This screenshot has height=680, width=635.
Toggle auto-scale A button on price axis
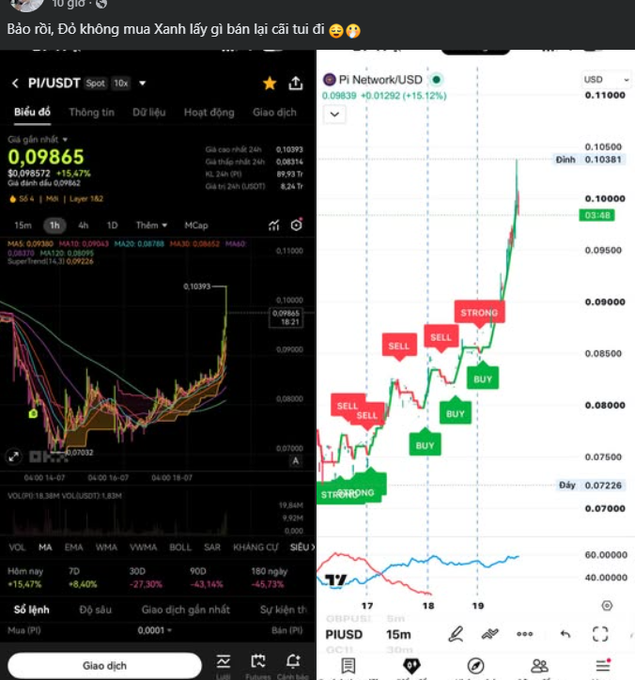(x=295, y=461)
